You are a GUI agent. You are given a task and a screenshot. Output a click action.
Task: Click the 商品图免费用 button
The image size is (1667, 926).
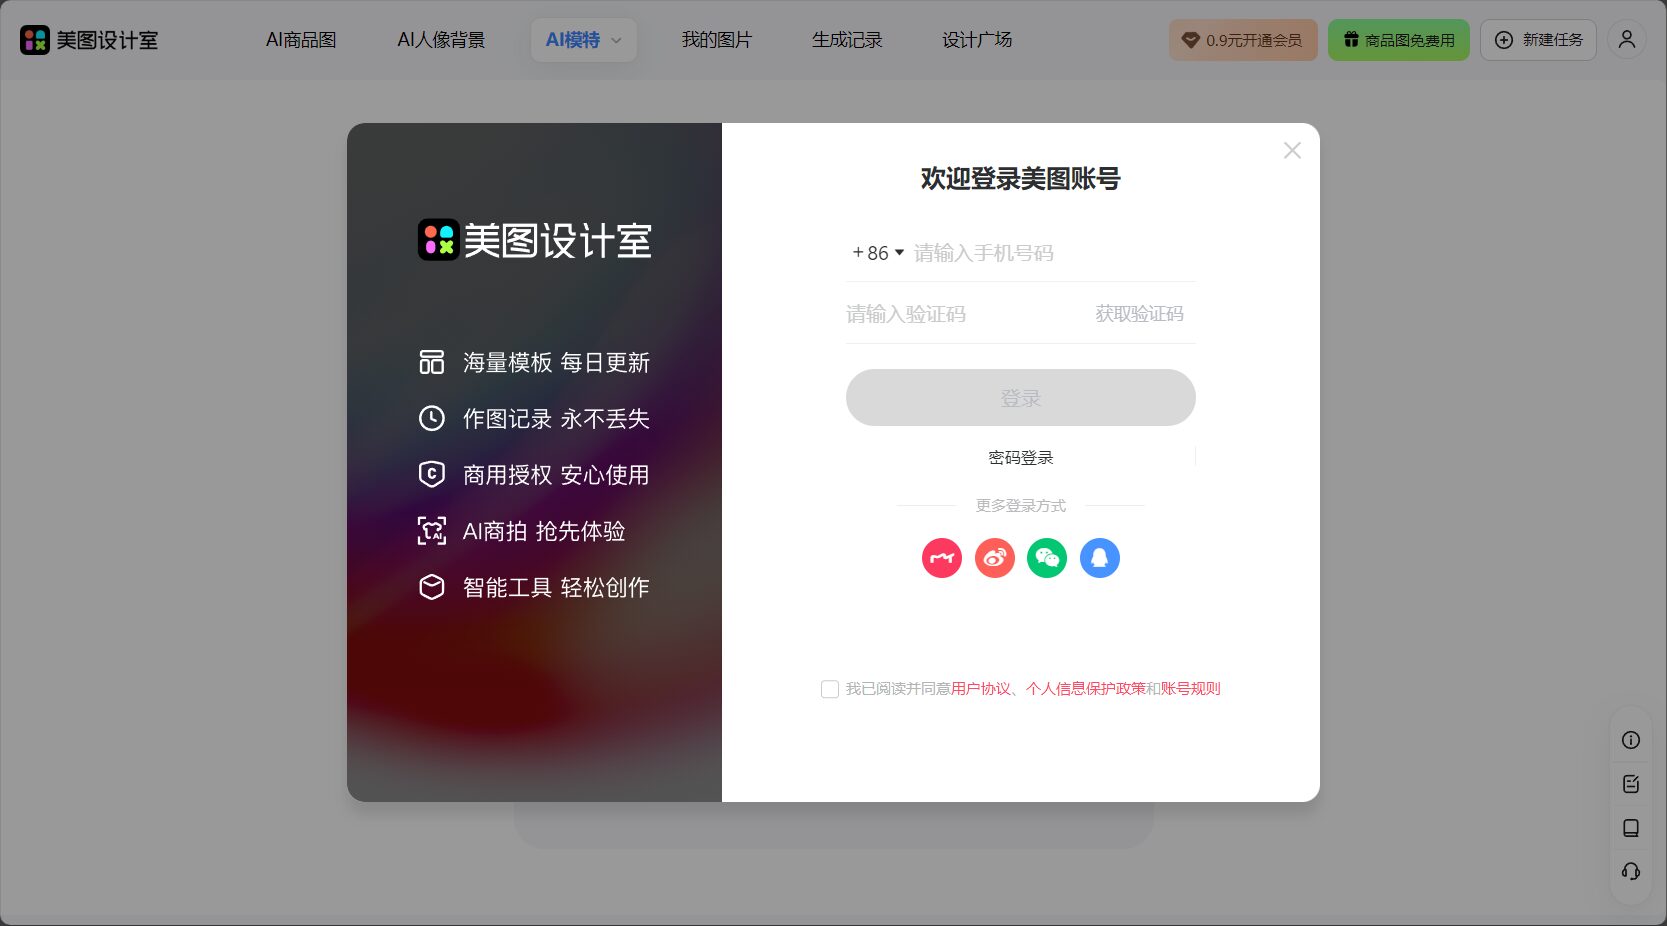pyautogui.click(x=1399, y=40)
